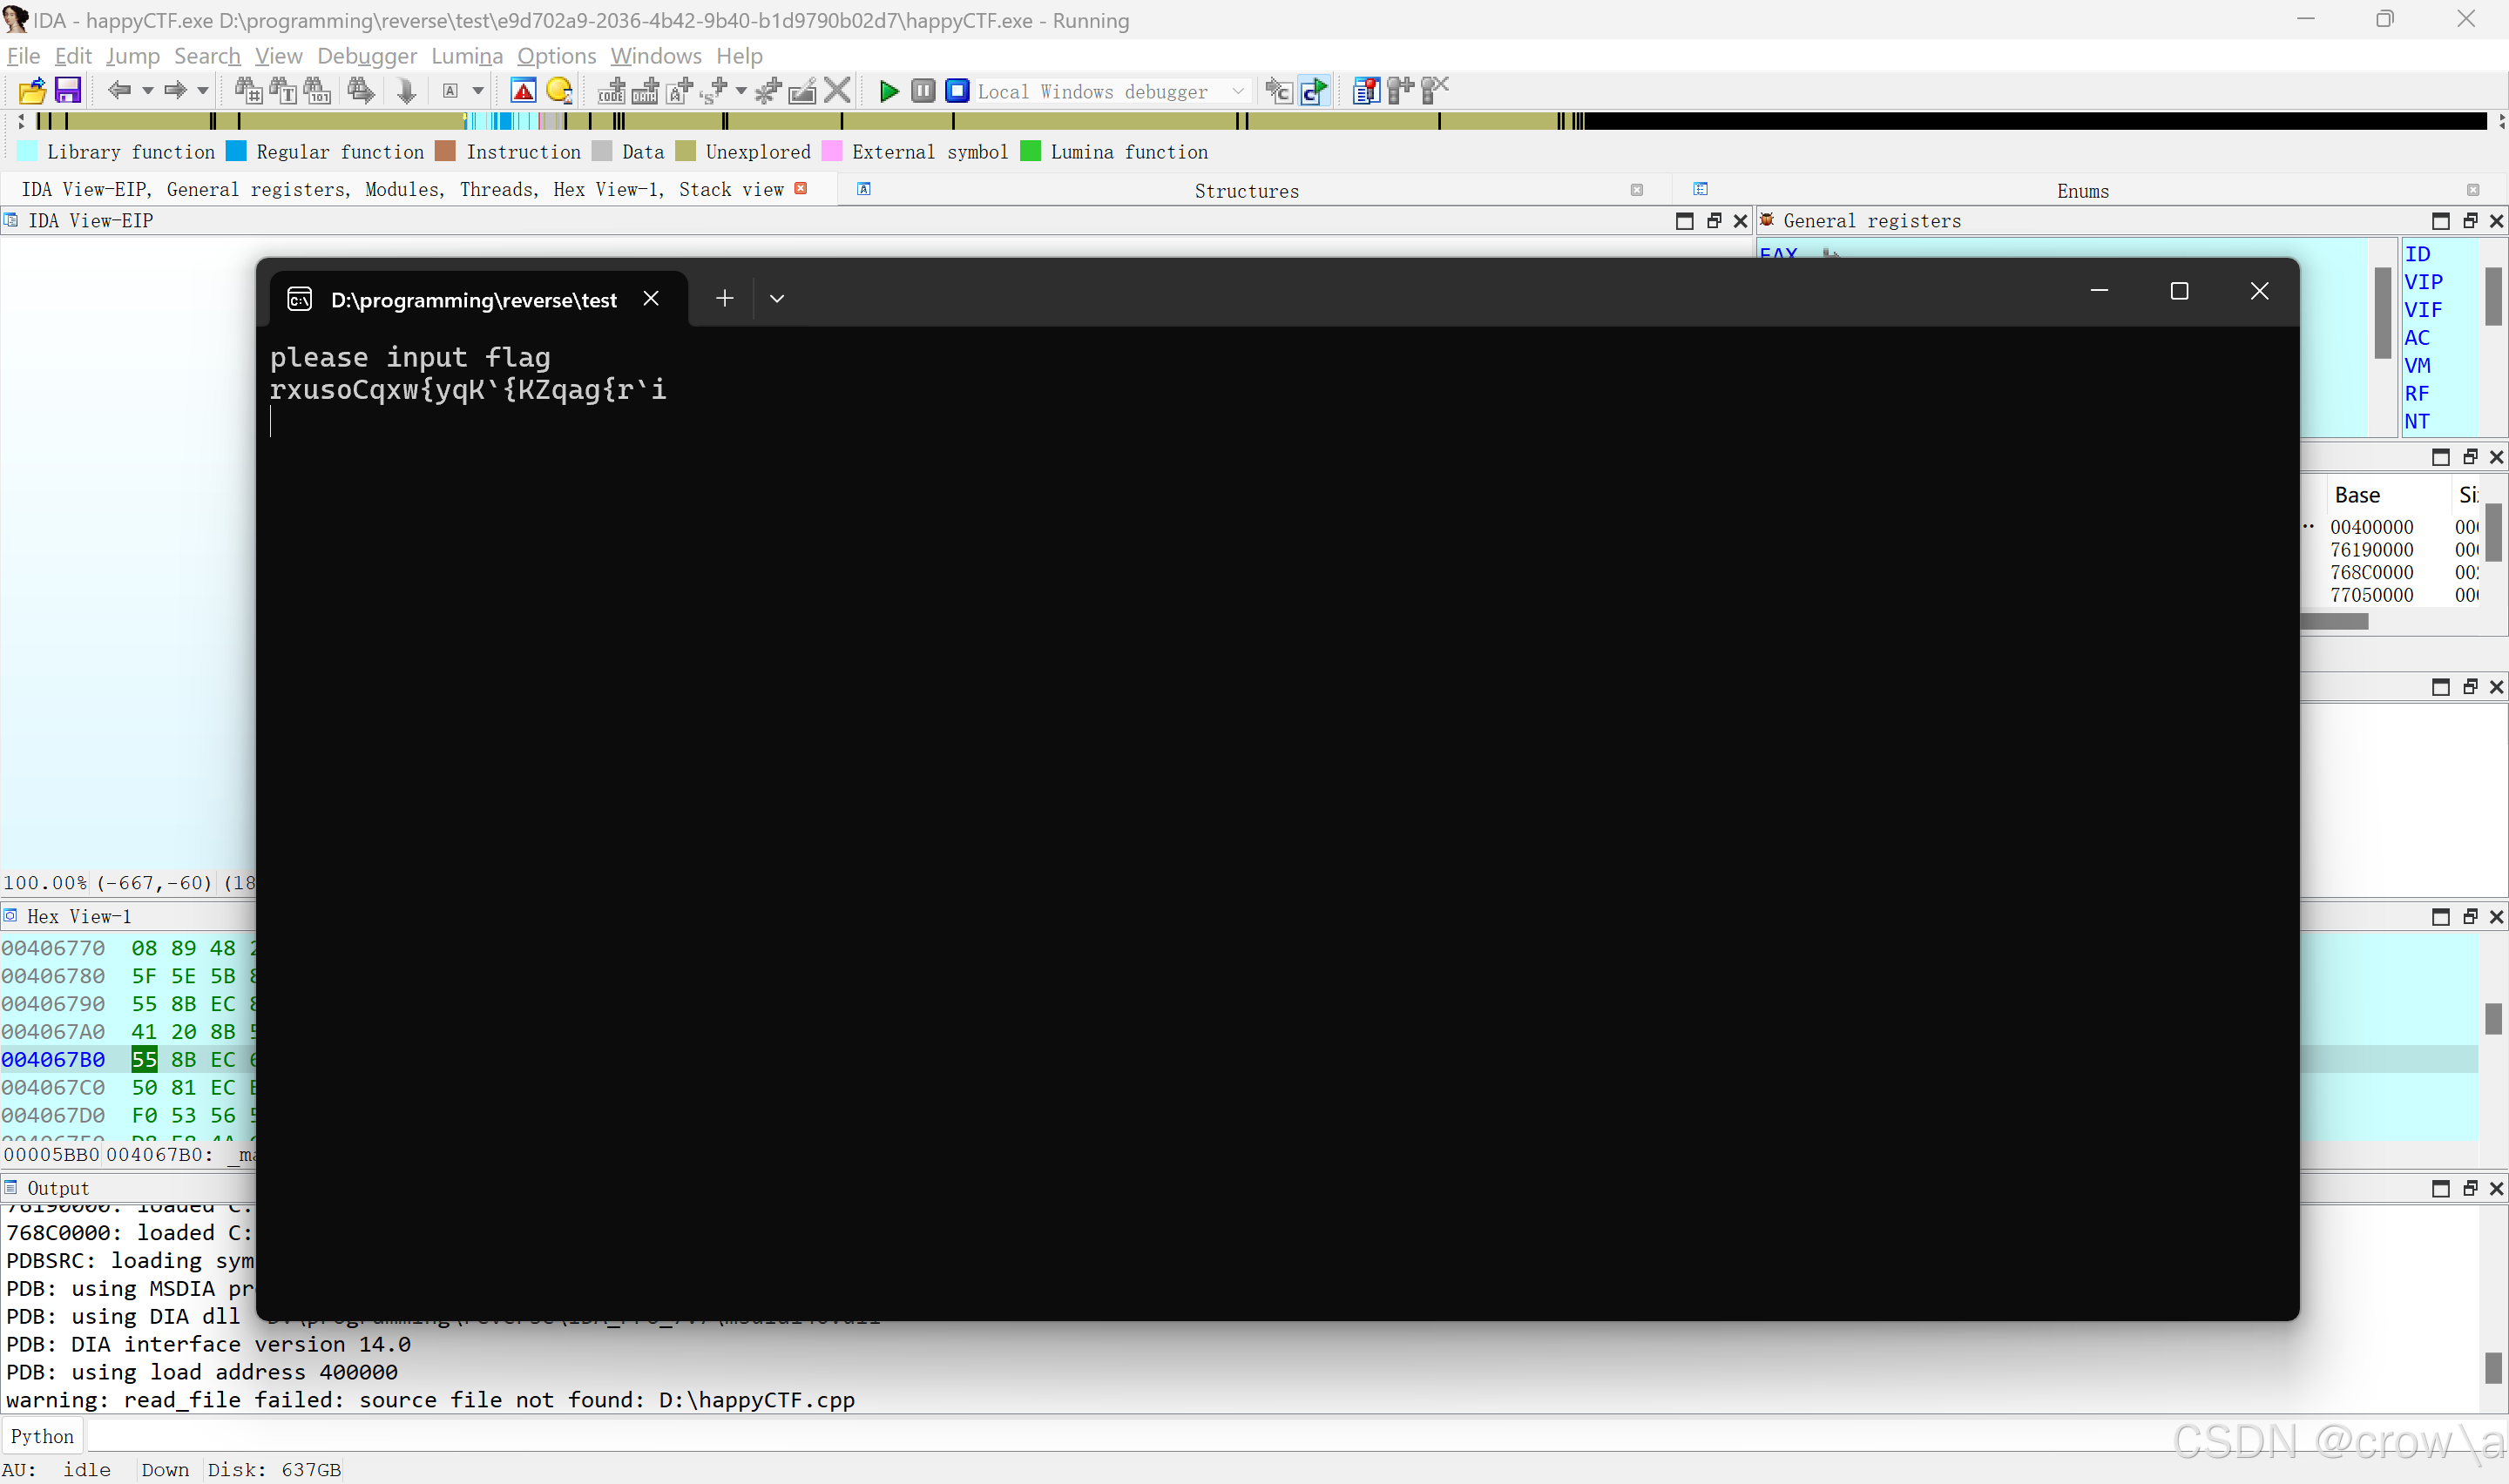Open the Local Windows debugger dropdown

click(x=1238, y=91)
